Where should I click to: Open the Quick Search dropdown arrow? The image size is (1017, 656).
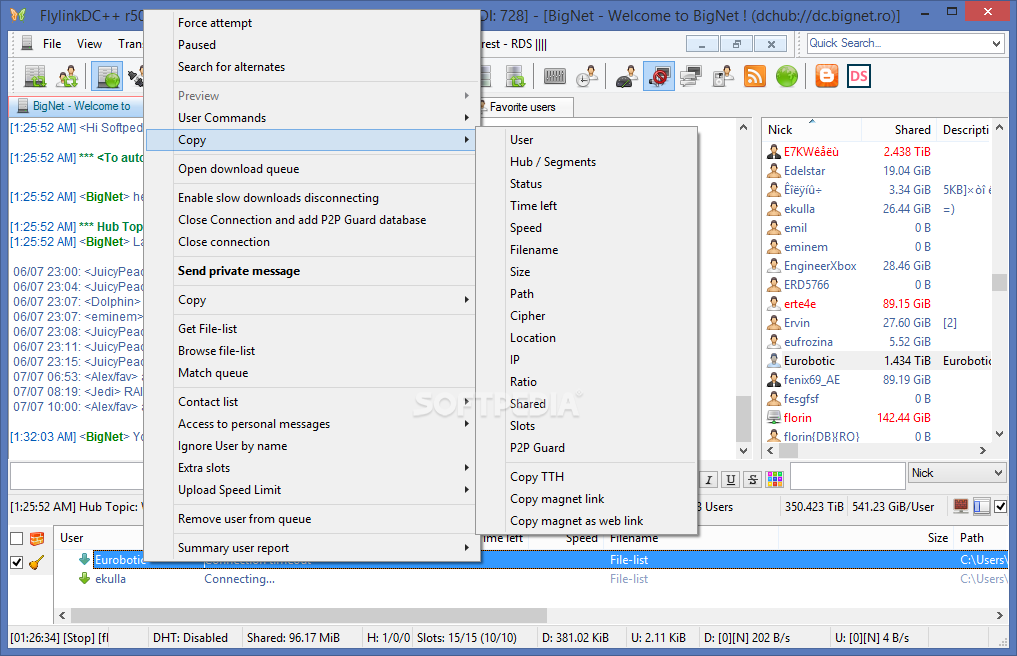click(996, 43)
